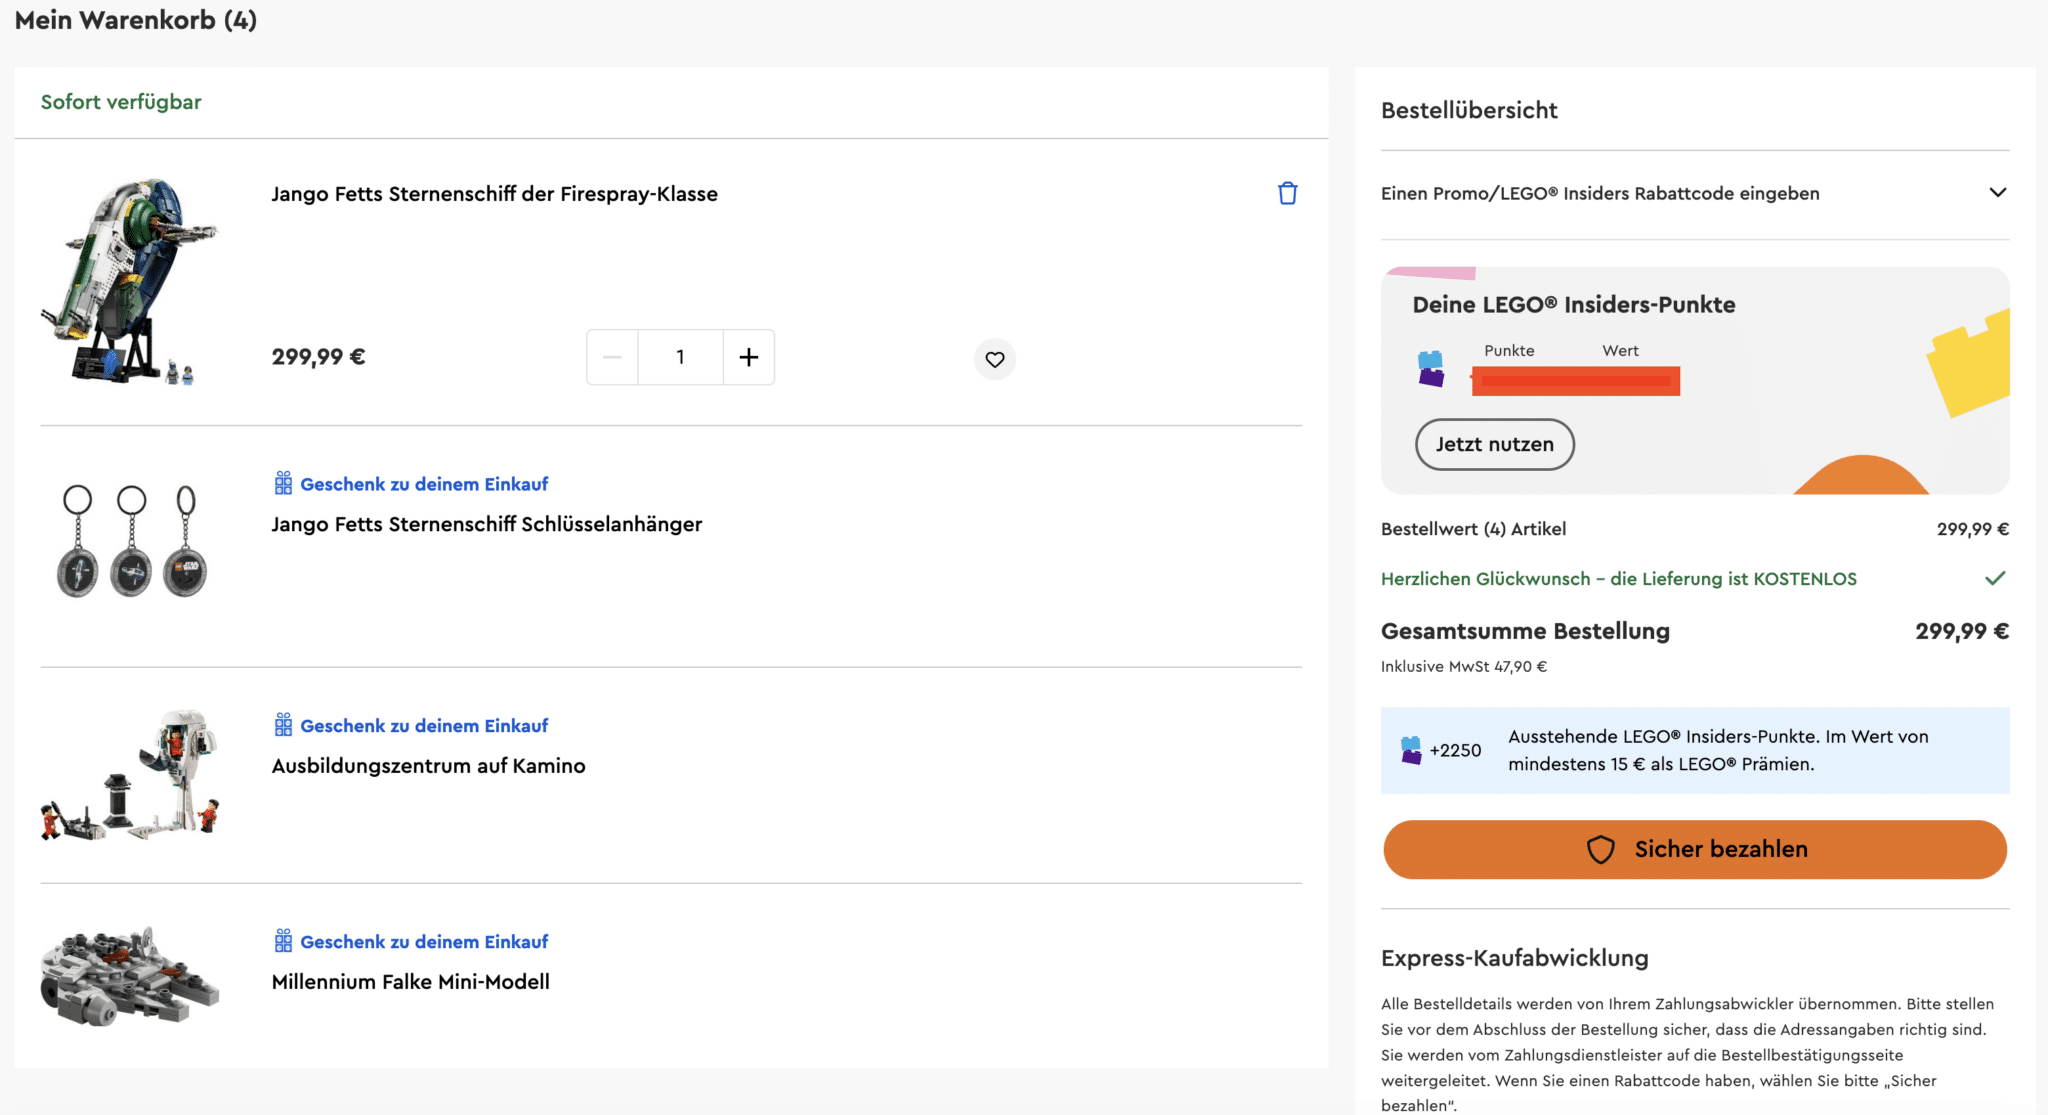Click 'Sofort verfügbar' heading
The image size is (2048, 1115).
point(121,102)
